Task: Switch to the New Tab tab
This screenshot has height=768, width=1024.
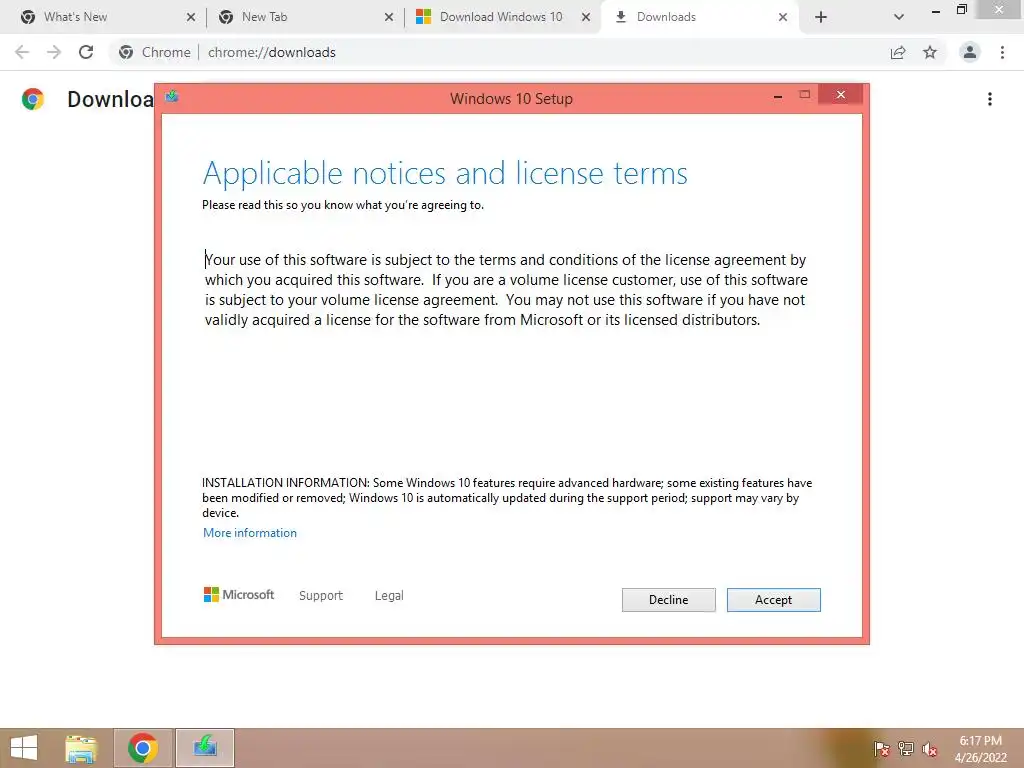Action: pos(304,17)
